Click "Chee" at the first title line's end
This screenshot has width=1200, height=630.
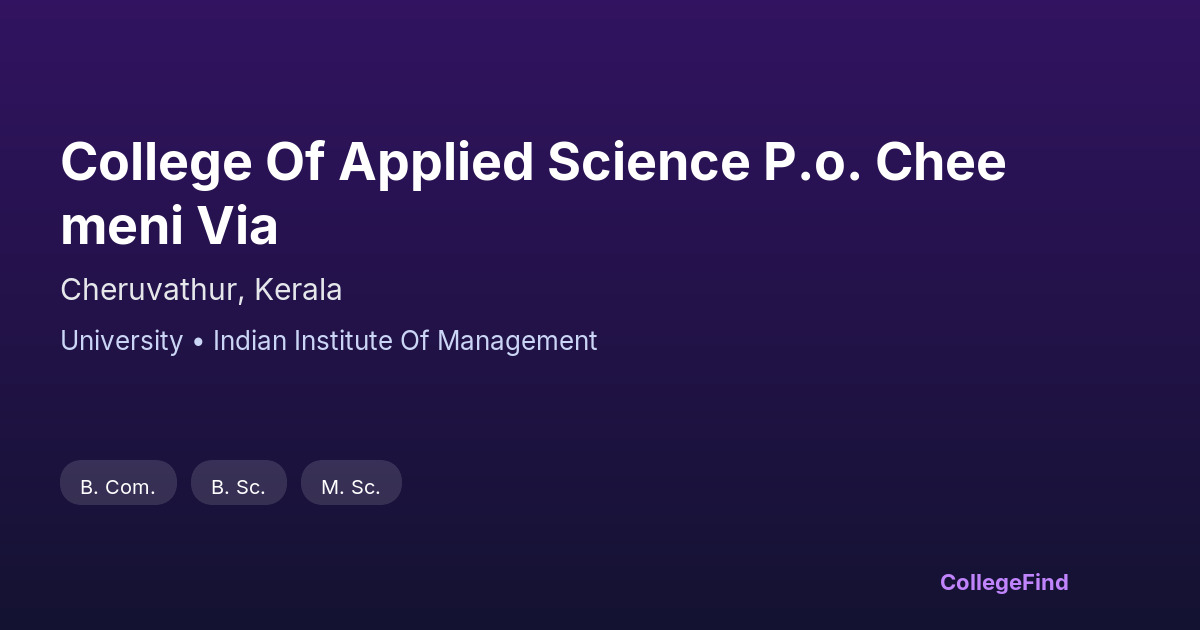pos(941,162)
